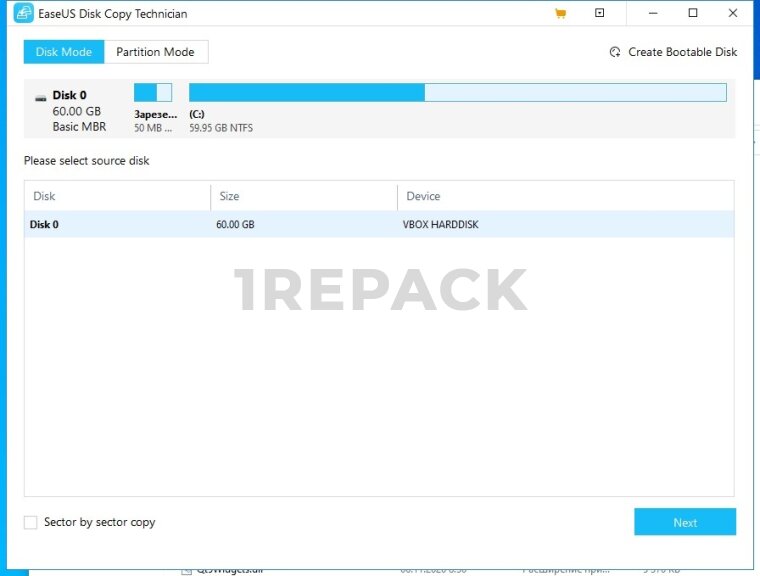
Task: Click the Create Bootable Disk link
Action: coord(682,52)
